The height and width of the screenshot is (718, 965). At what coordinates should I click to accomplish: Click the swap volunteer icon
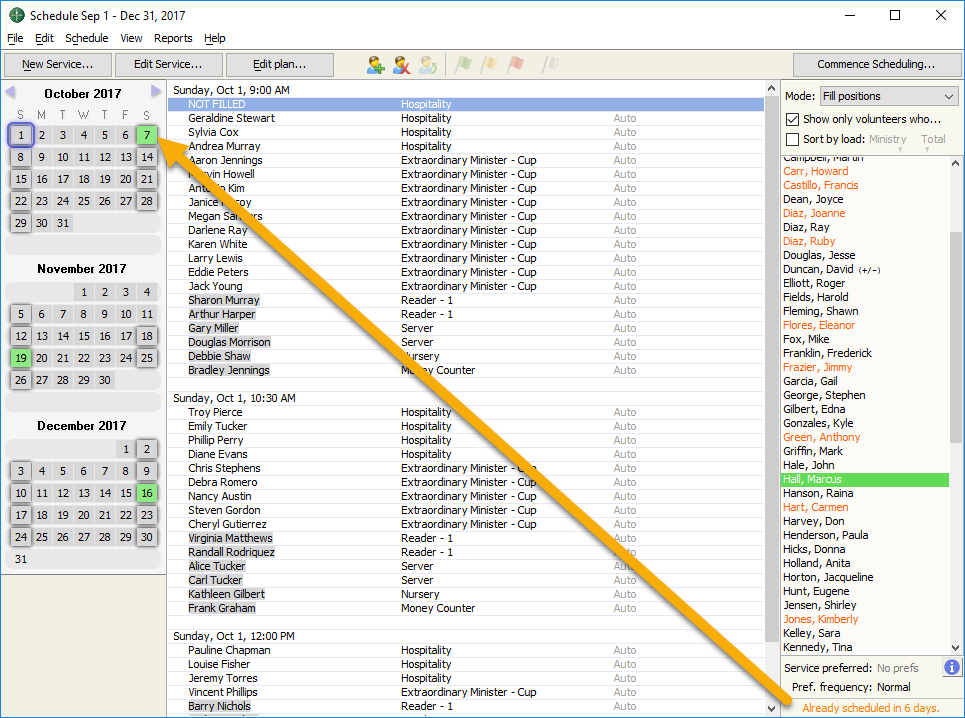[x=428, y=65]
